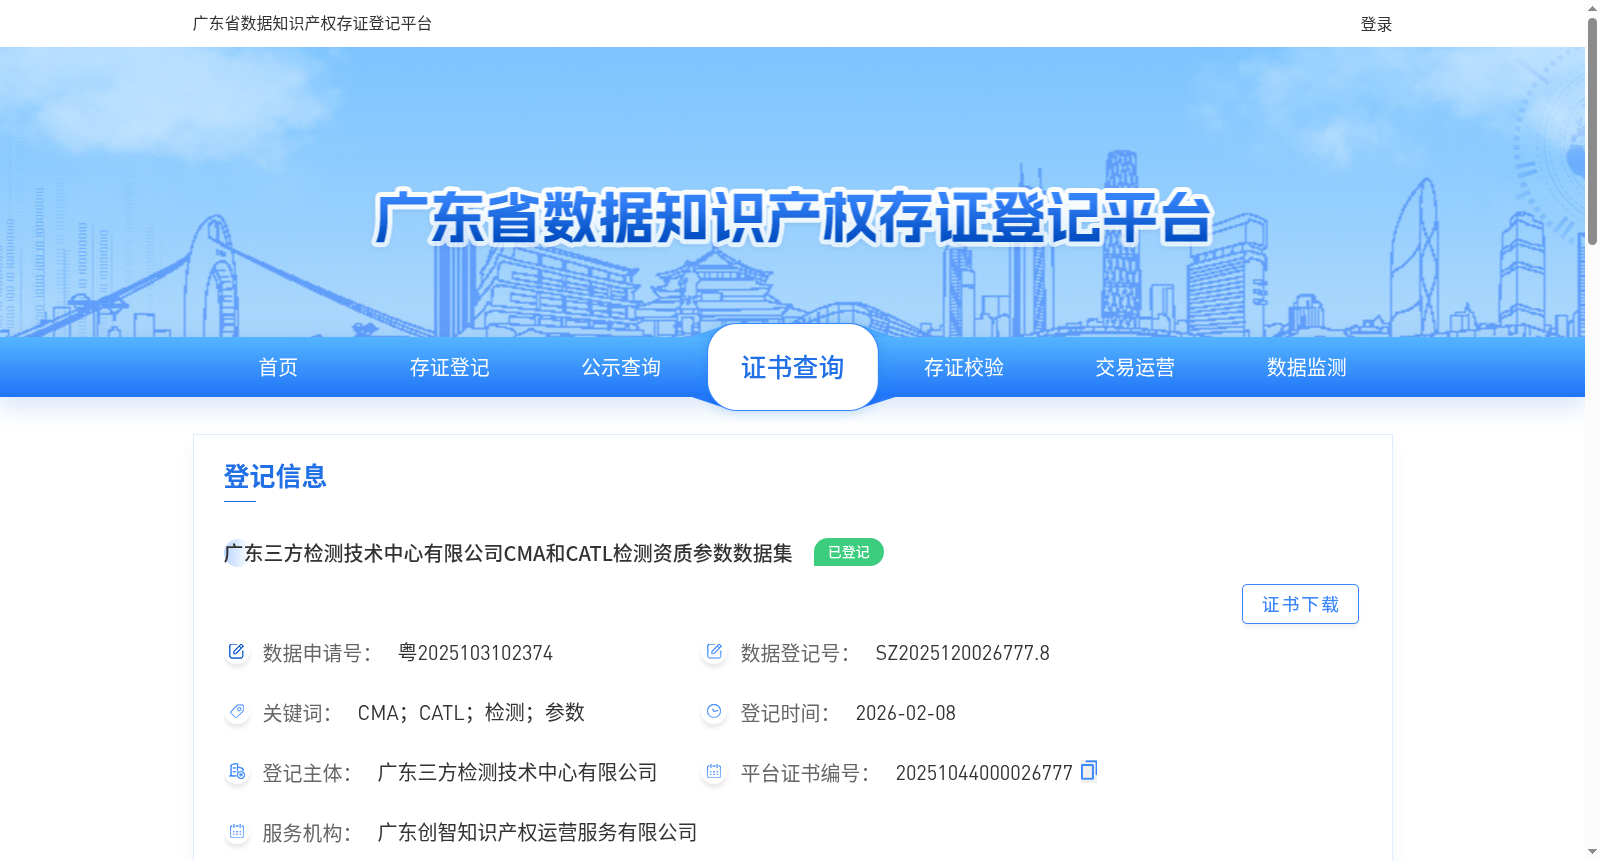
Task: Click registrant 广东三方检测技术中心有限公司 value
Action: pos(517,772)
